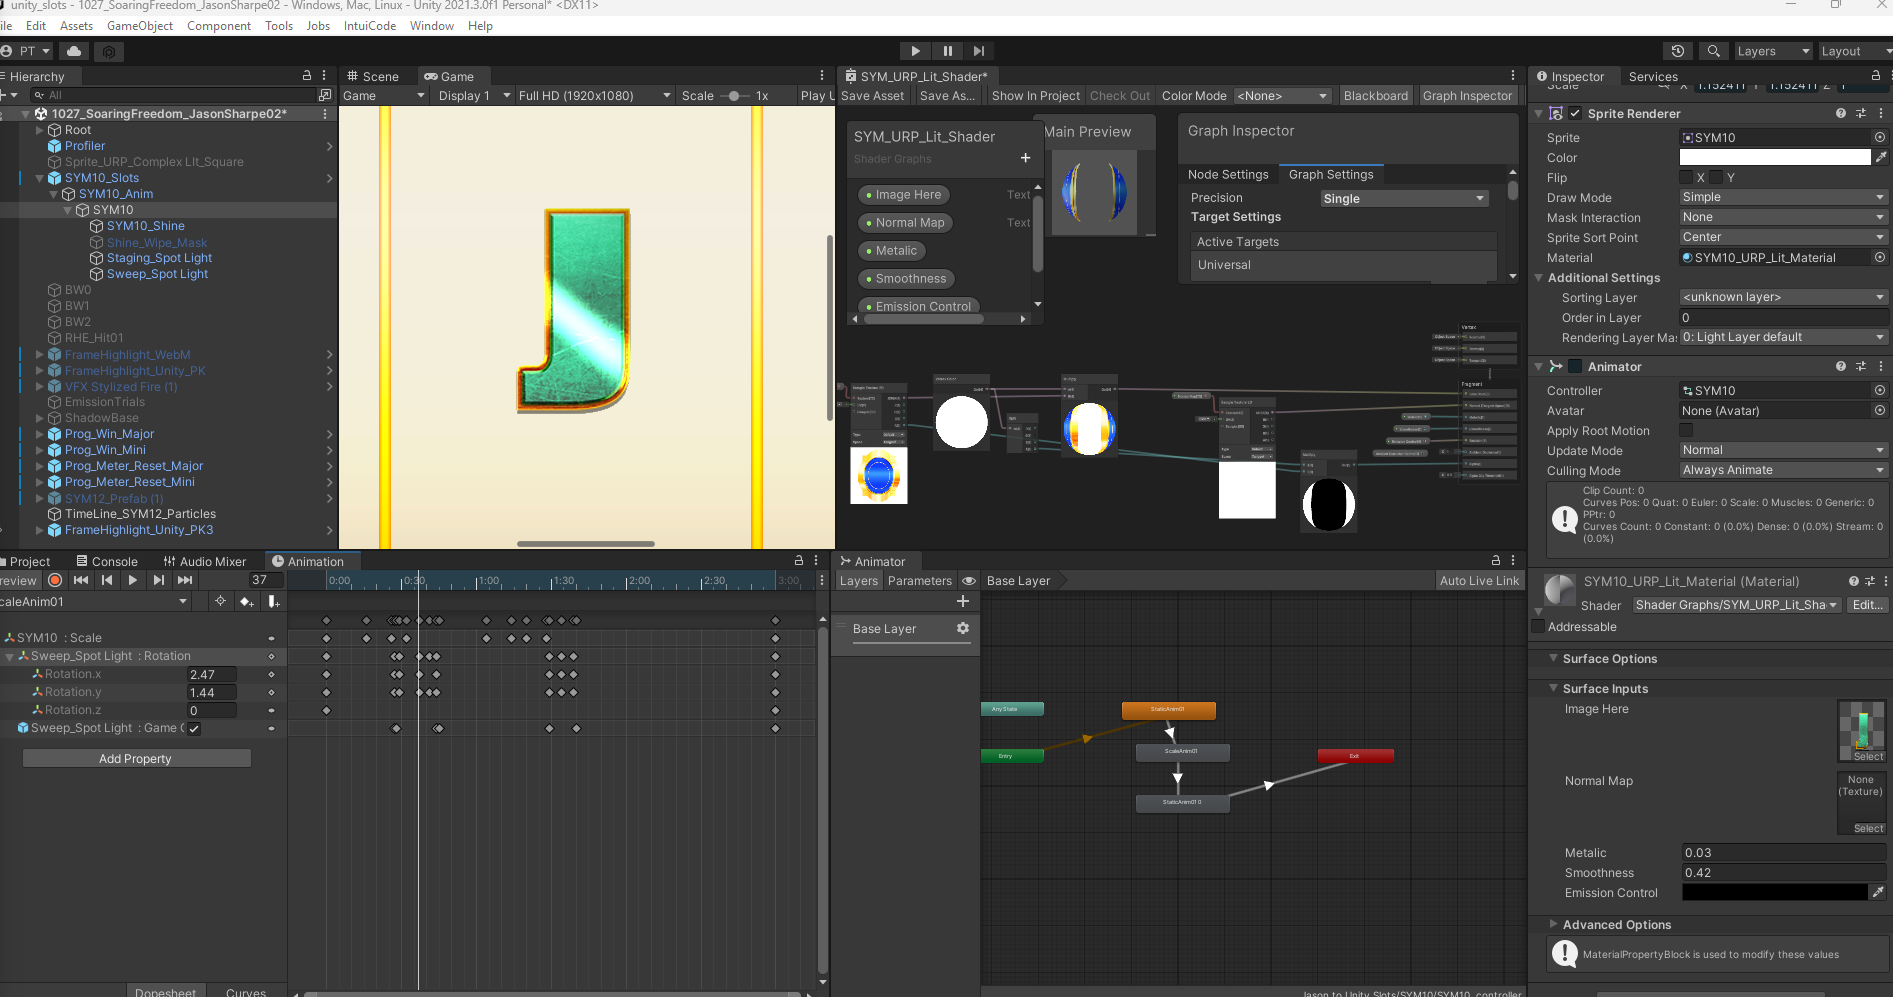Open Base Layer settings gear
This screenshot has height=997, width=1893.
tap(963, 628)
